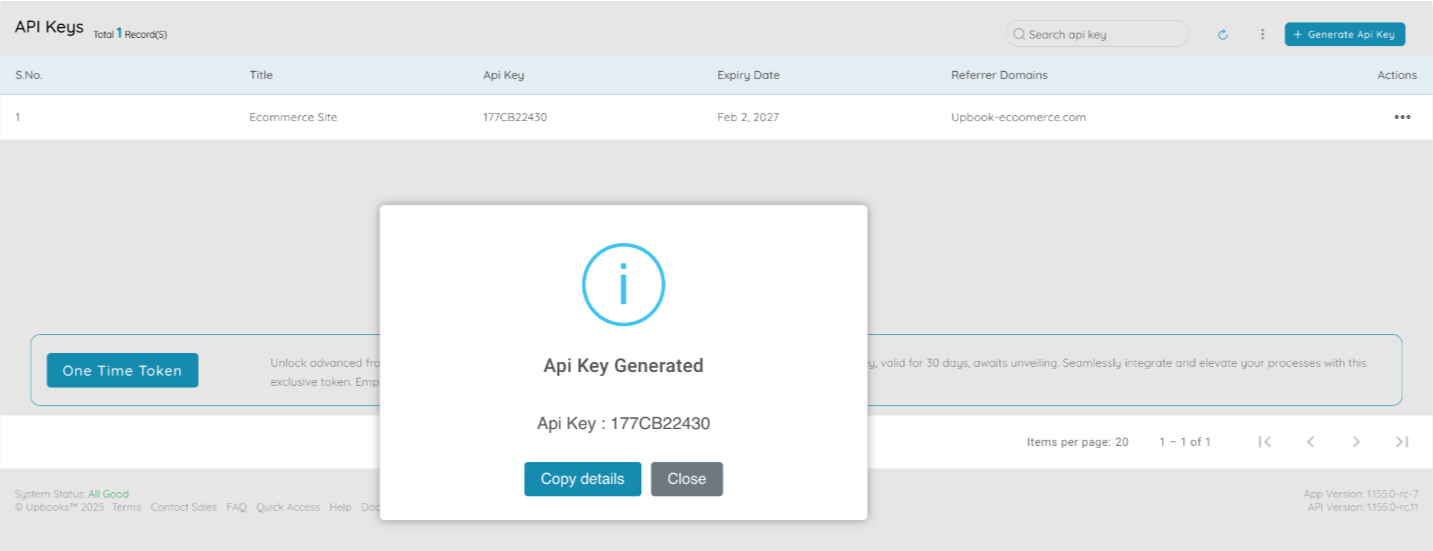Viewport: 1433px width, 551px height.
Task: Open row actions menu for Ecommerce Site
Action: pos(1402,117)
